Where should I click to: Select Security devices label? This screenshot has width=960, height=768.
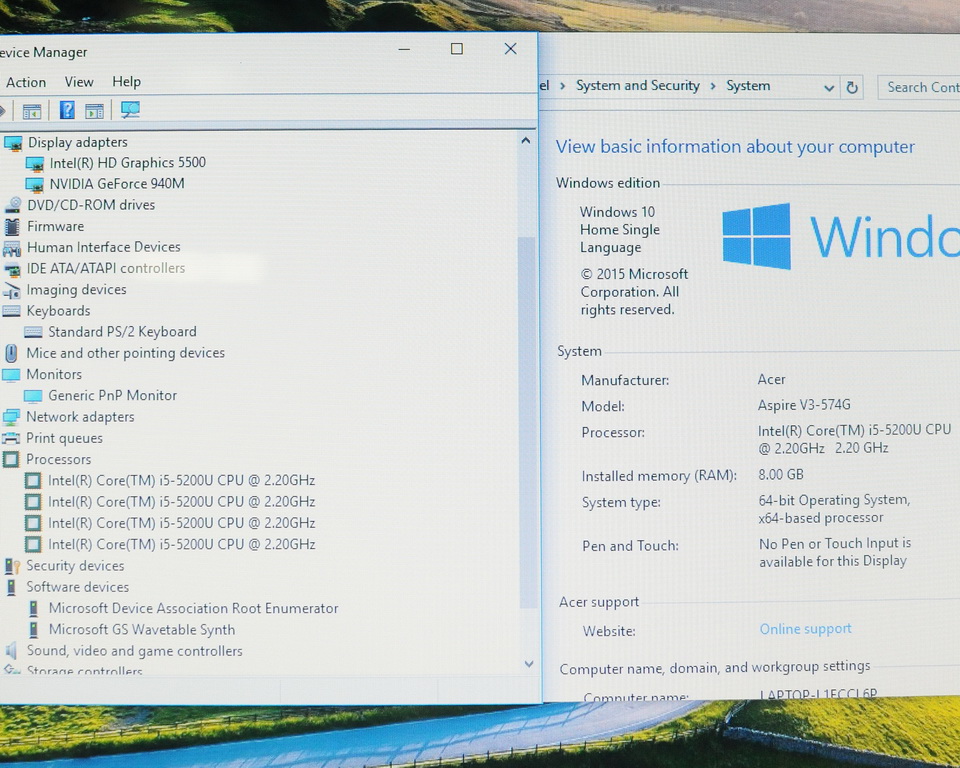75,565
